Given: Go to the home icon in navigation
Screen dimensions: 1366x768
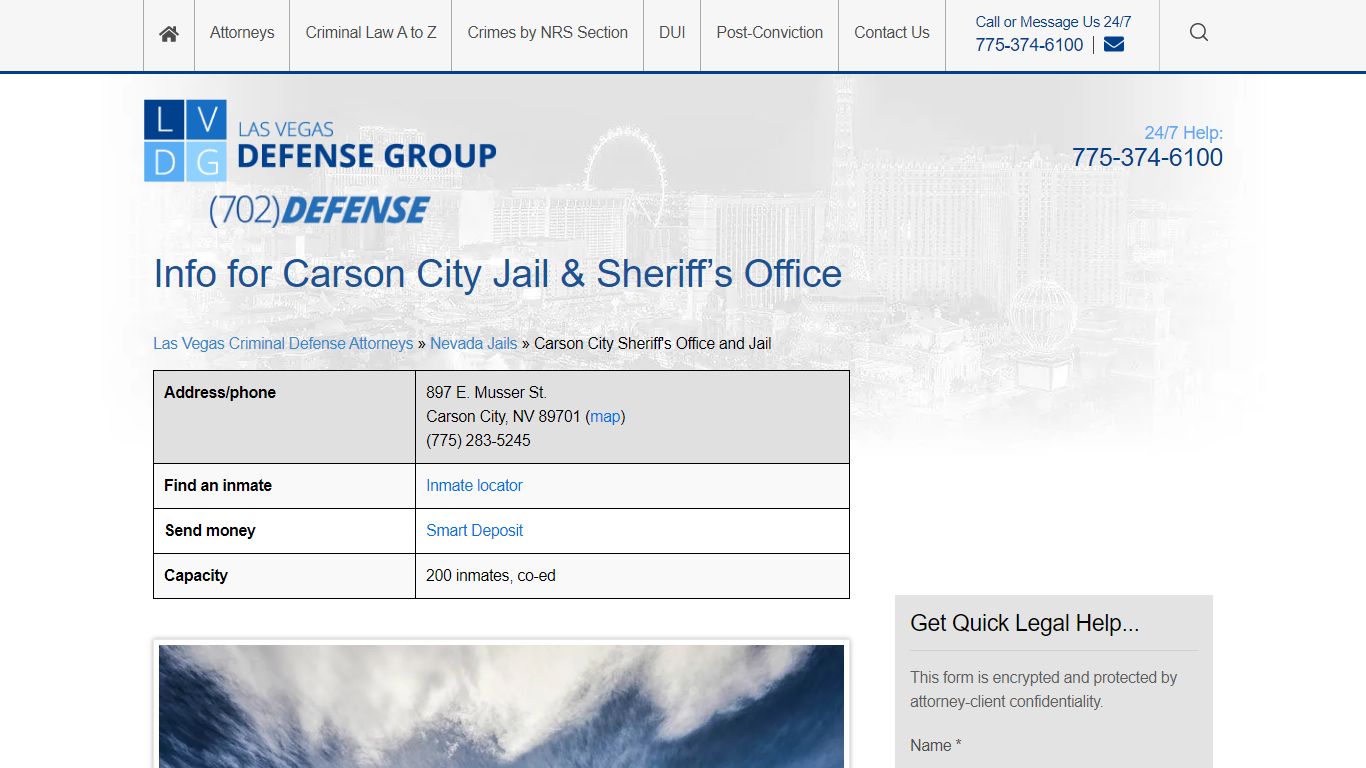Looking at the screenshot, I should [x=169, y=33].
